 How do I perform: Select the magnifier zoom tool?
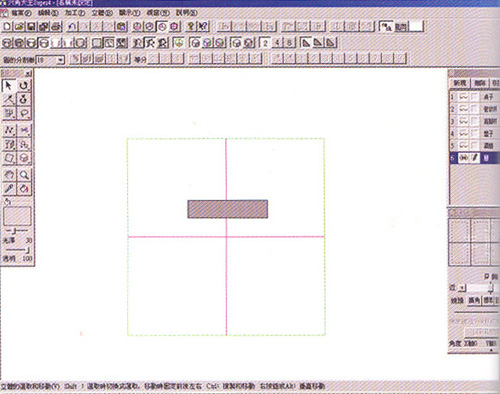click(24, 175)
